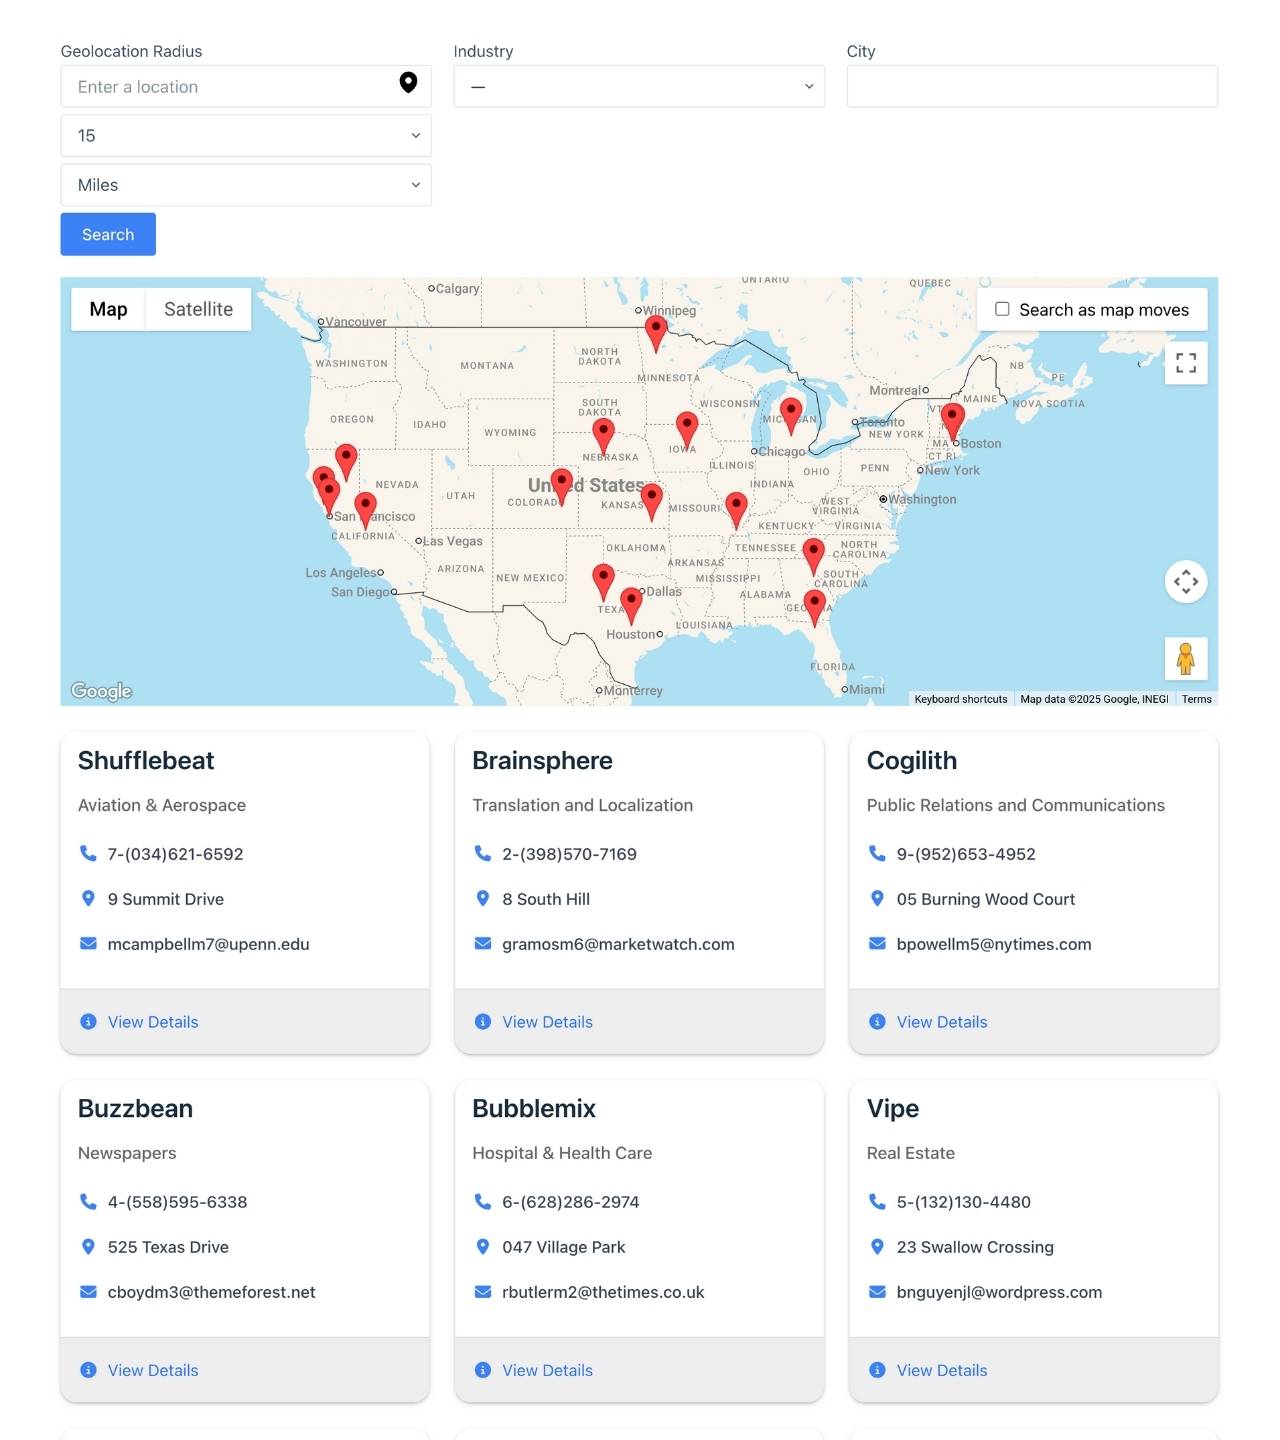
Task: Open the Miles unit dropdown
Action: tap(246, 184)
